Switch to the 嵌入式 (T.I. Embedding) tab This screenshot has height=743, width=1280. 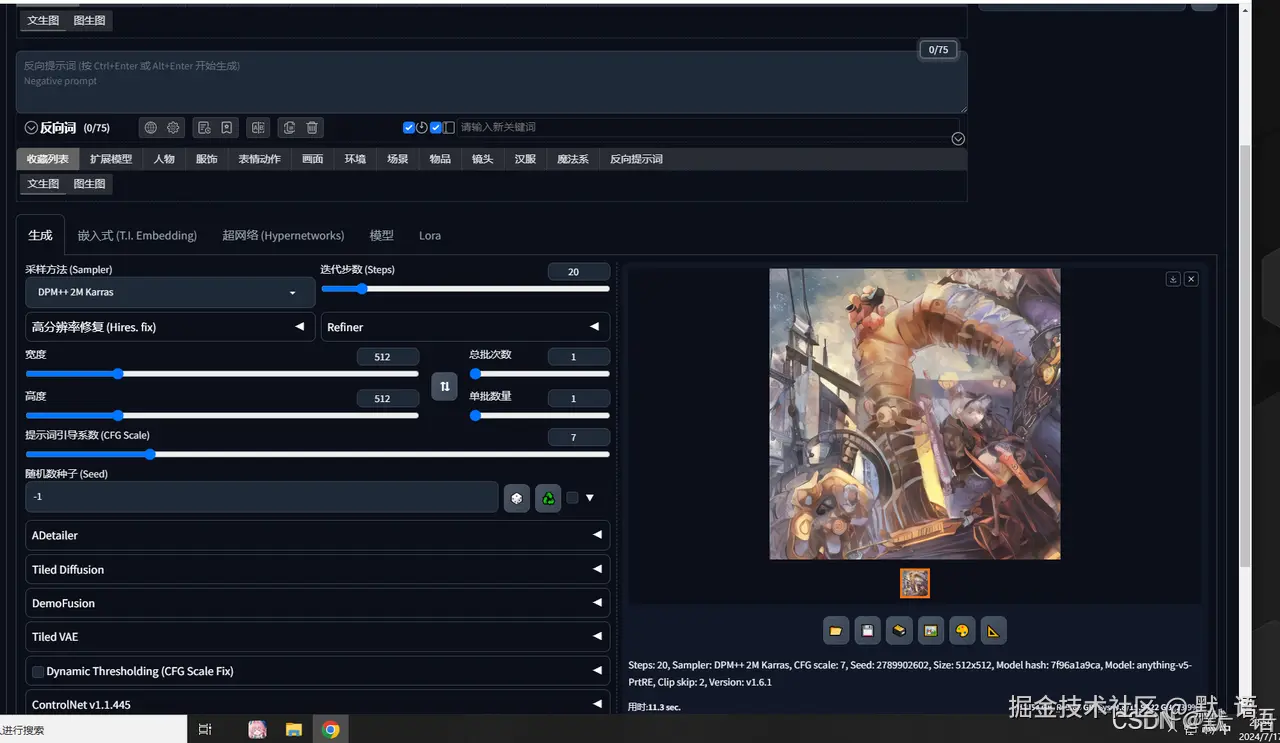[137, 236]
